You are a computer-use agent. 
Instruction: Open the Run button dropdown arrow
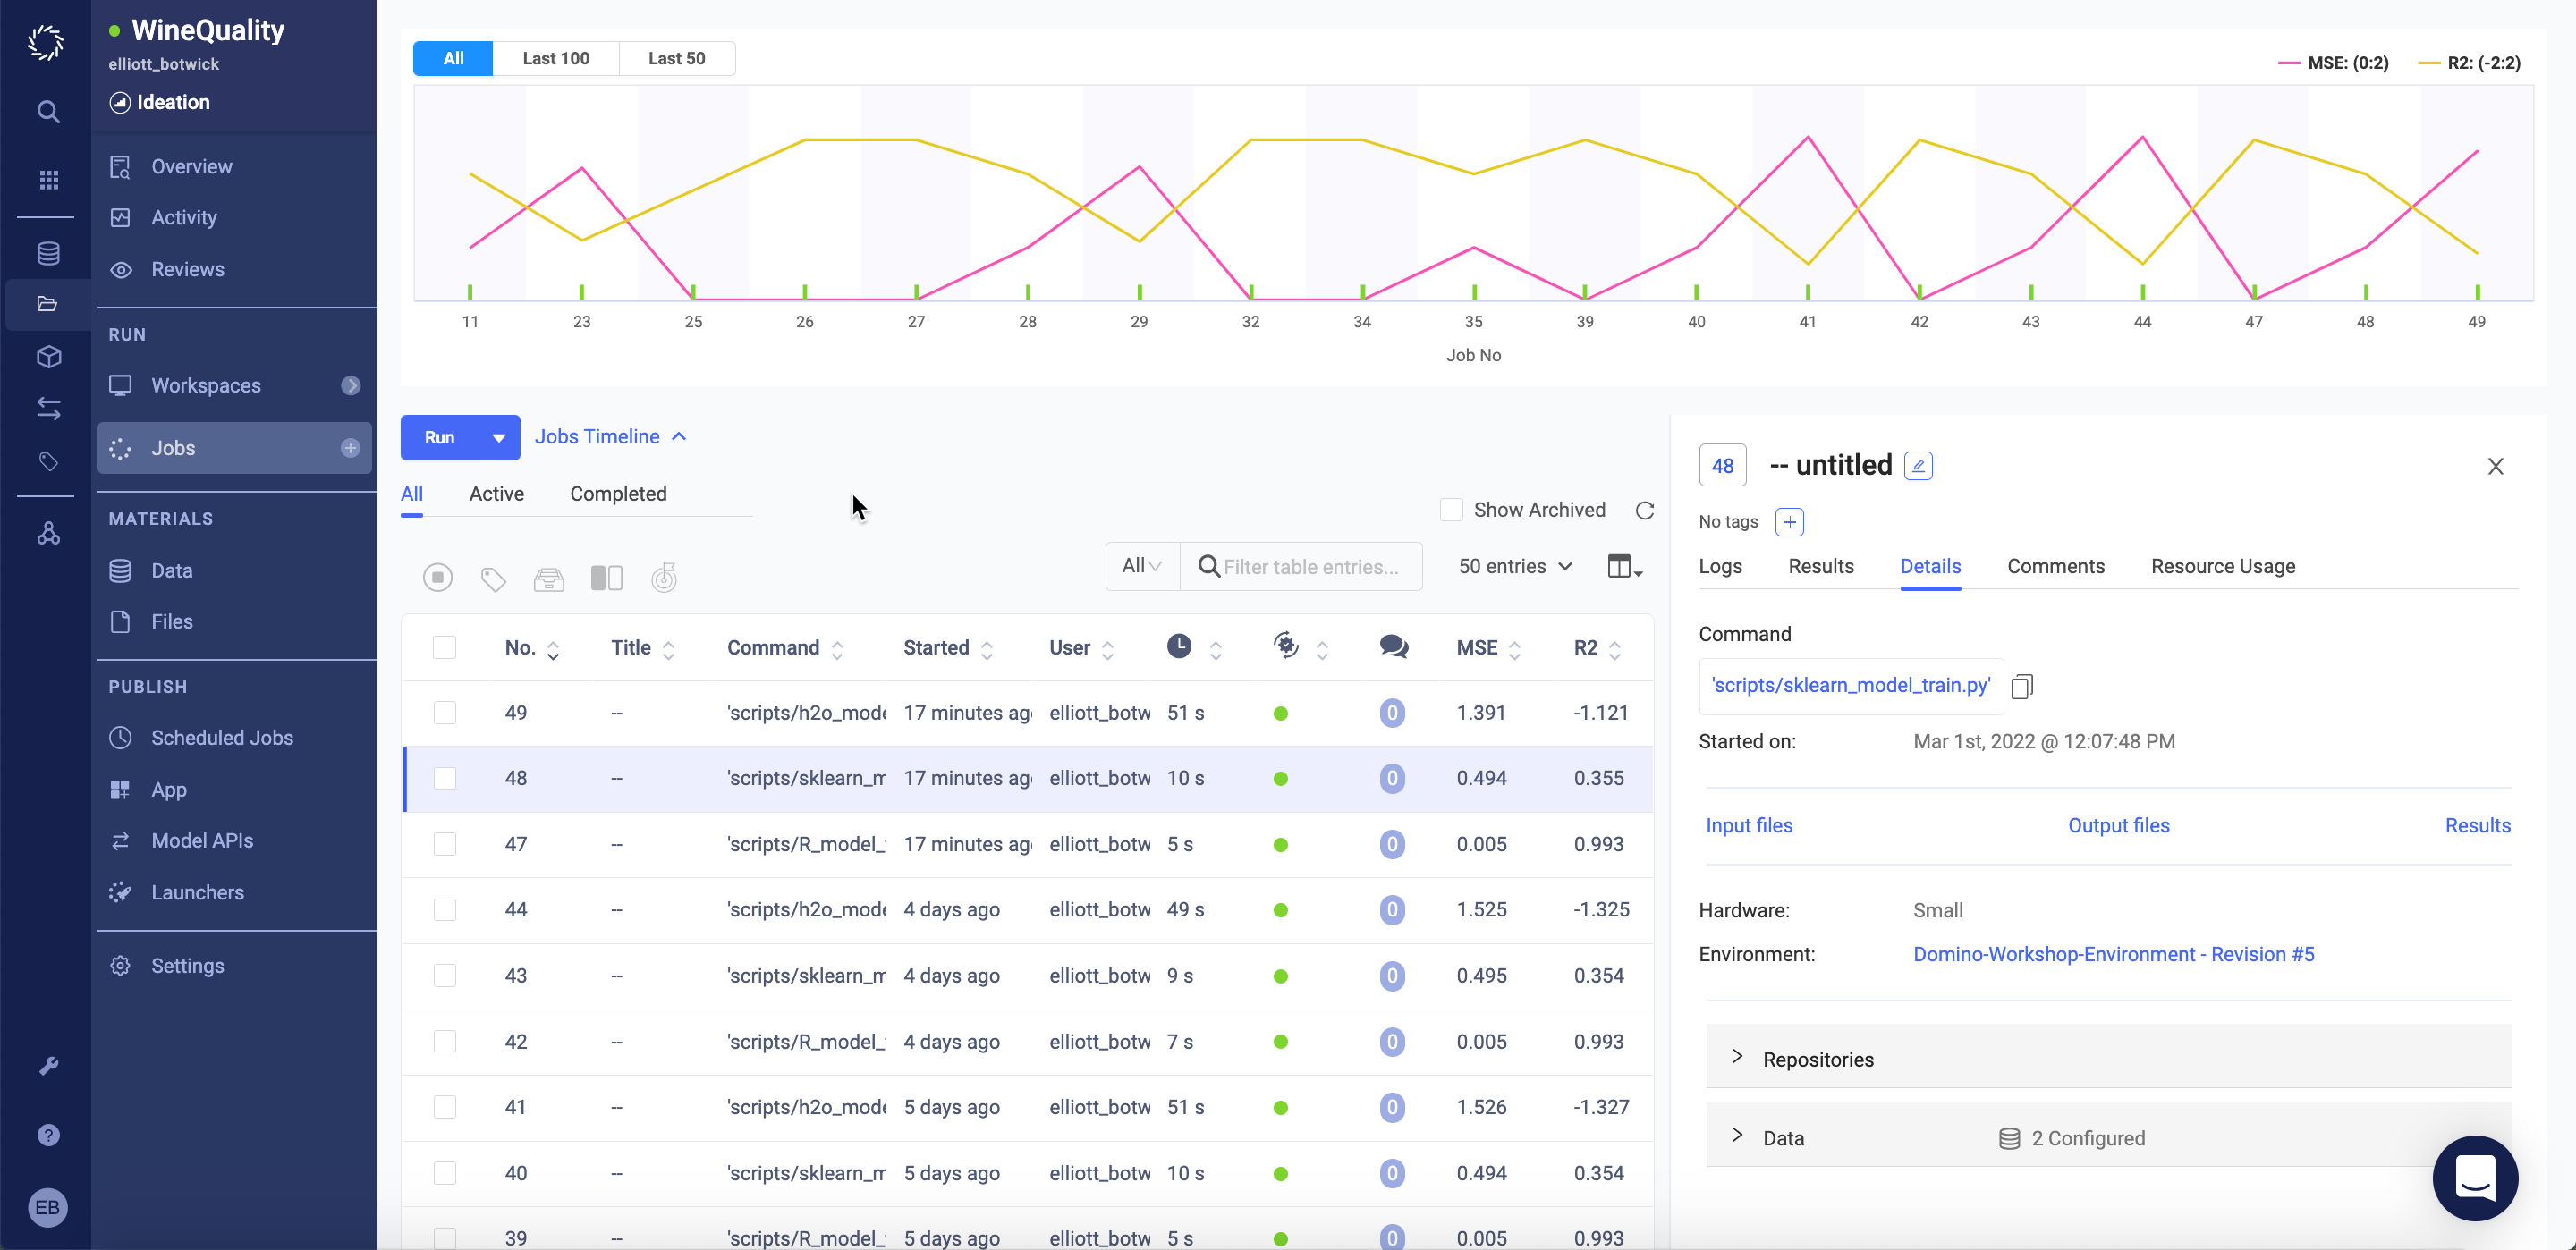[x=498, y=437]
